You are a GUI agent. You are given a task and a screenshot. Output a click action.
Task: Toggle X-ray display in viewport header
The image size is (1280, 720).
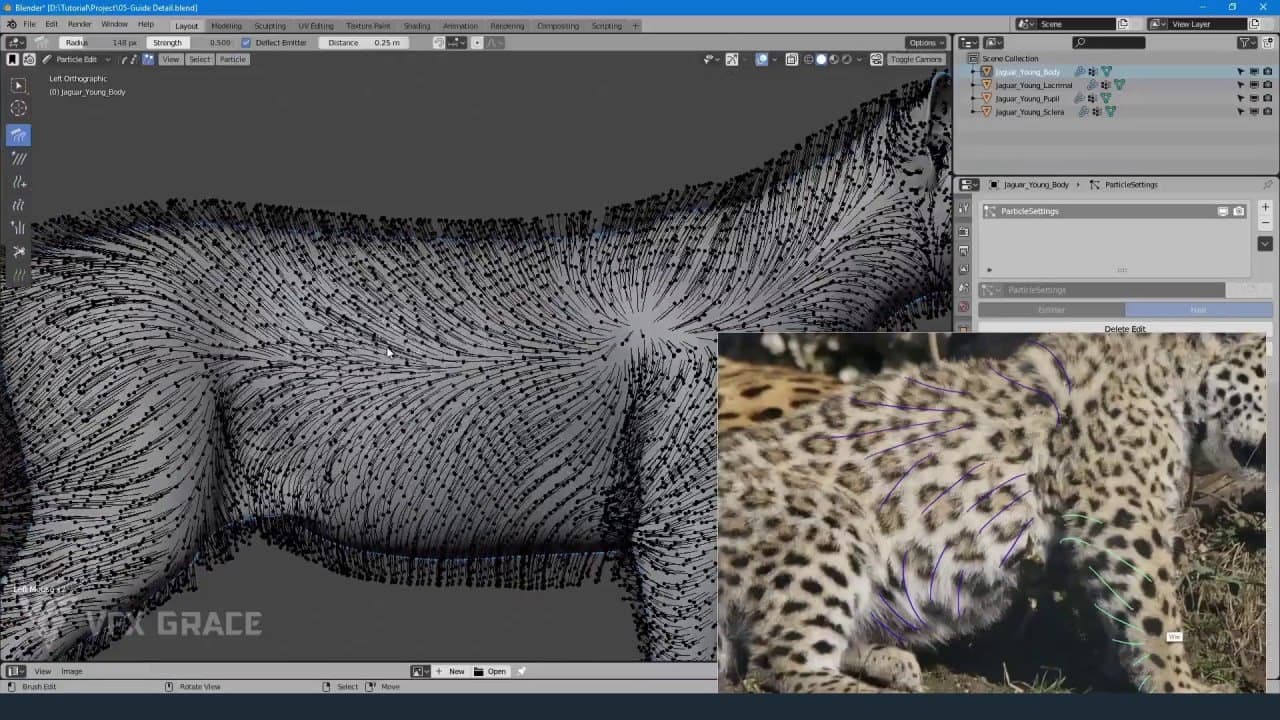tap(791, 59)
